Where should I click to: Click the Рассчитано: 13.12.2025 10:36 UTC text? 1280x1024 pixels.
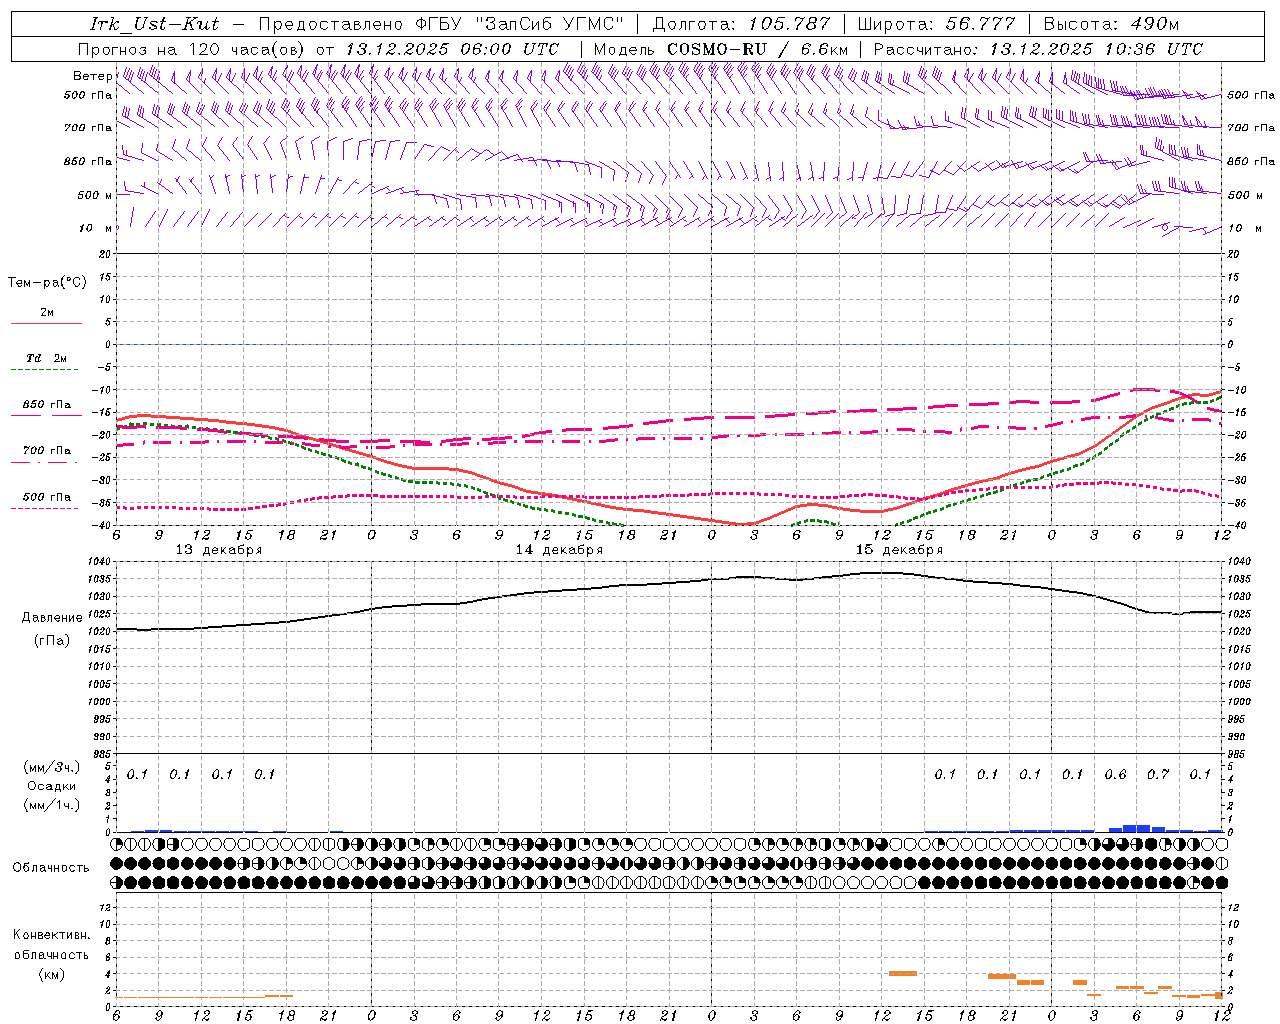coord(1038,49)
